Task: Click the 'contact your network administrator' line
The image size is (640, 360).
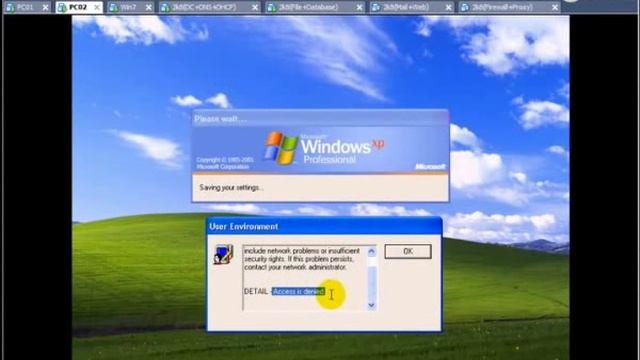Action: coord(295,267)
